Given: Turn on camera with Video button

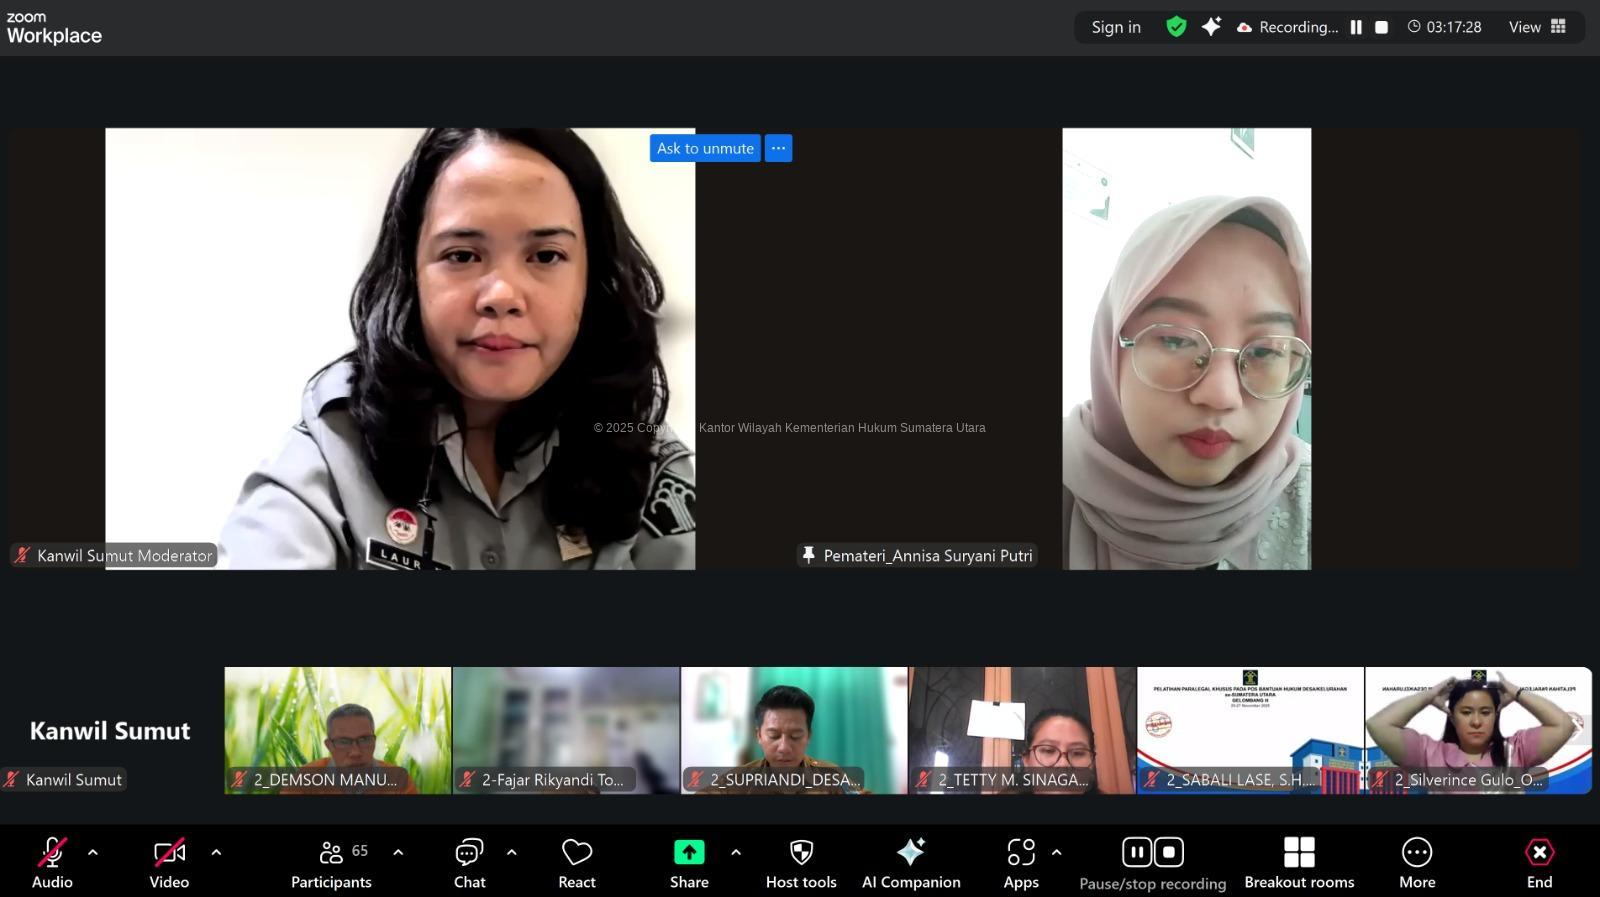Looking at the screenshot, I should 169,863.
